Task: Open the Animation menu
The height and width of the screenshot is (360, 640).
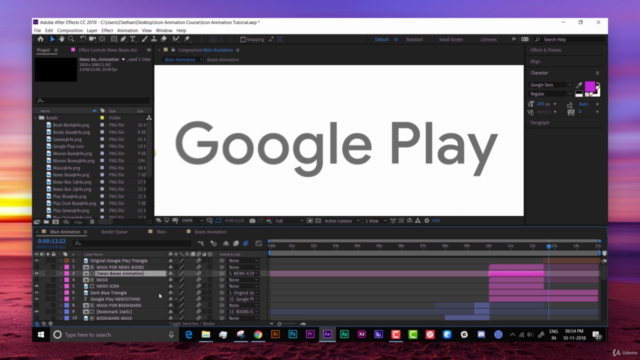Action: 127,31
